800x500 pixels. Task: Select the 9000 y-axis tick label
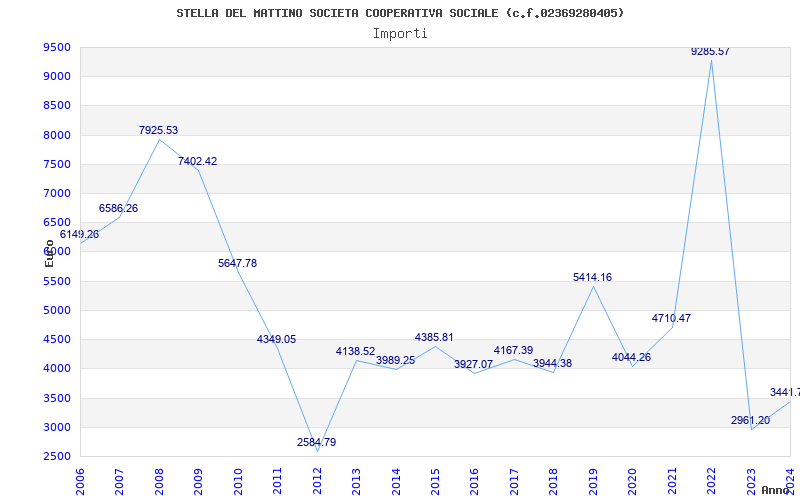pyautogui.click(x=57, y=77)
